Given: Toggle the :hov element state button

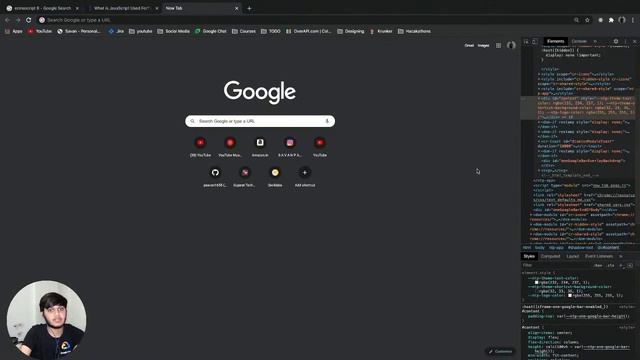Looking at the screenshot, I should [598, 266].
